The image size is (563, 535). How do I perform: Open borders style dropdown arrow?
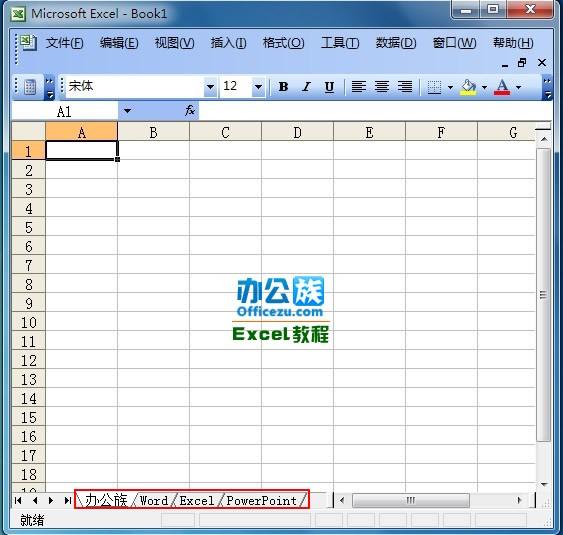(x=450, y=87)
